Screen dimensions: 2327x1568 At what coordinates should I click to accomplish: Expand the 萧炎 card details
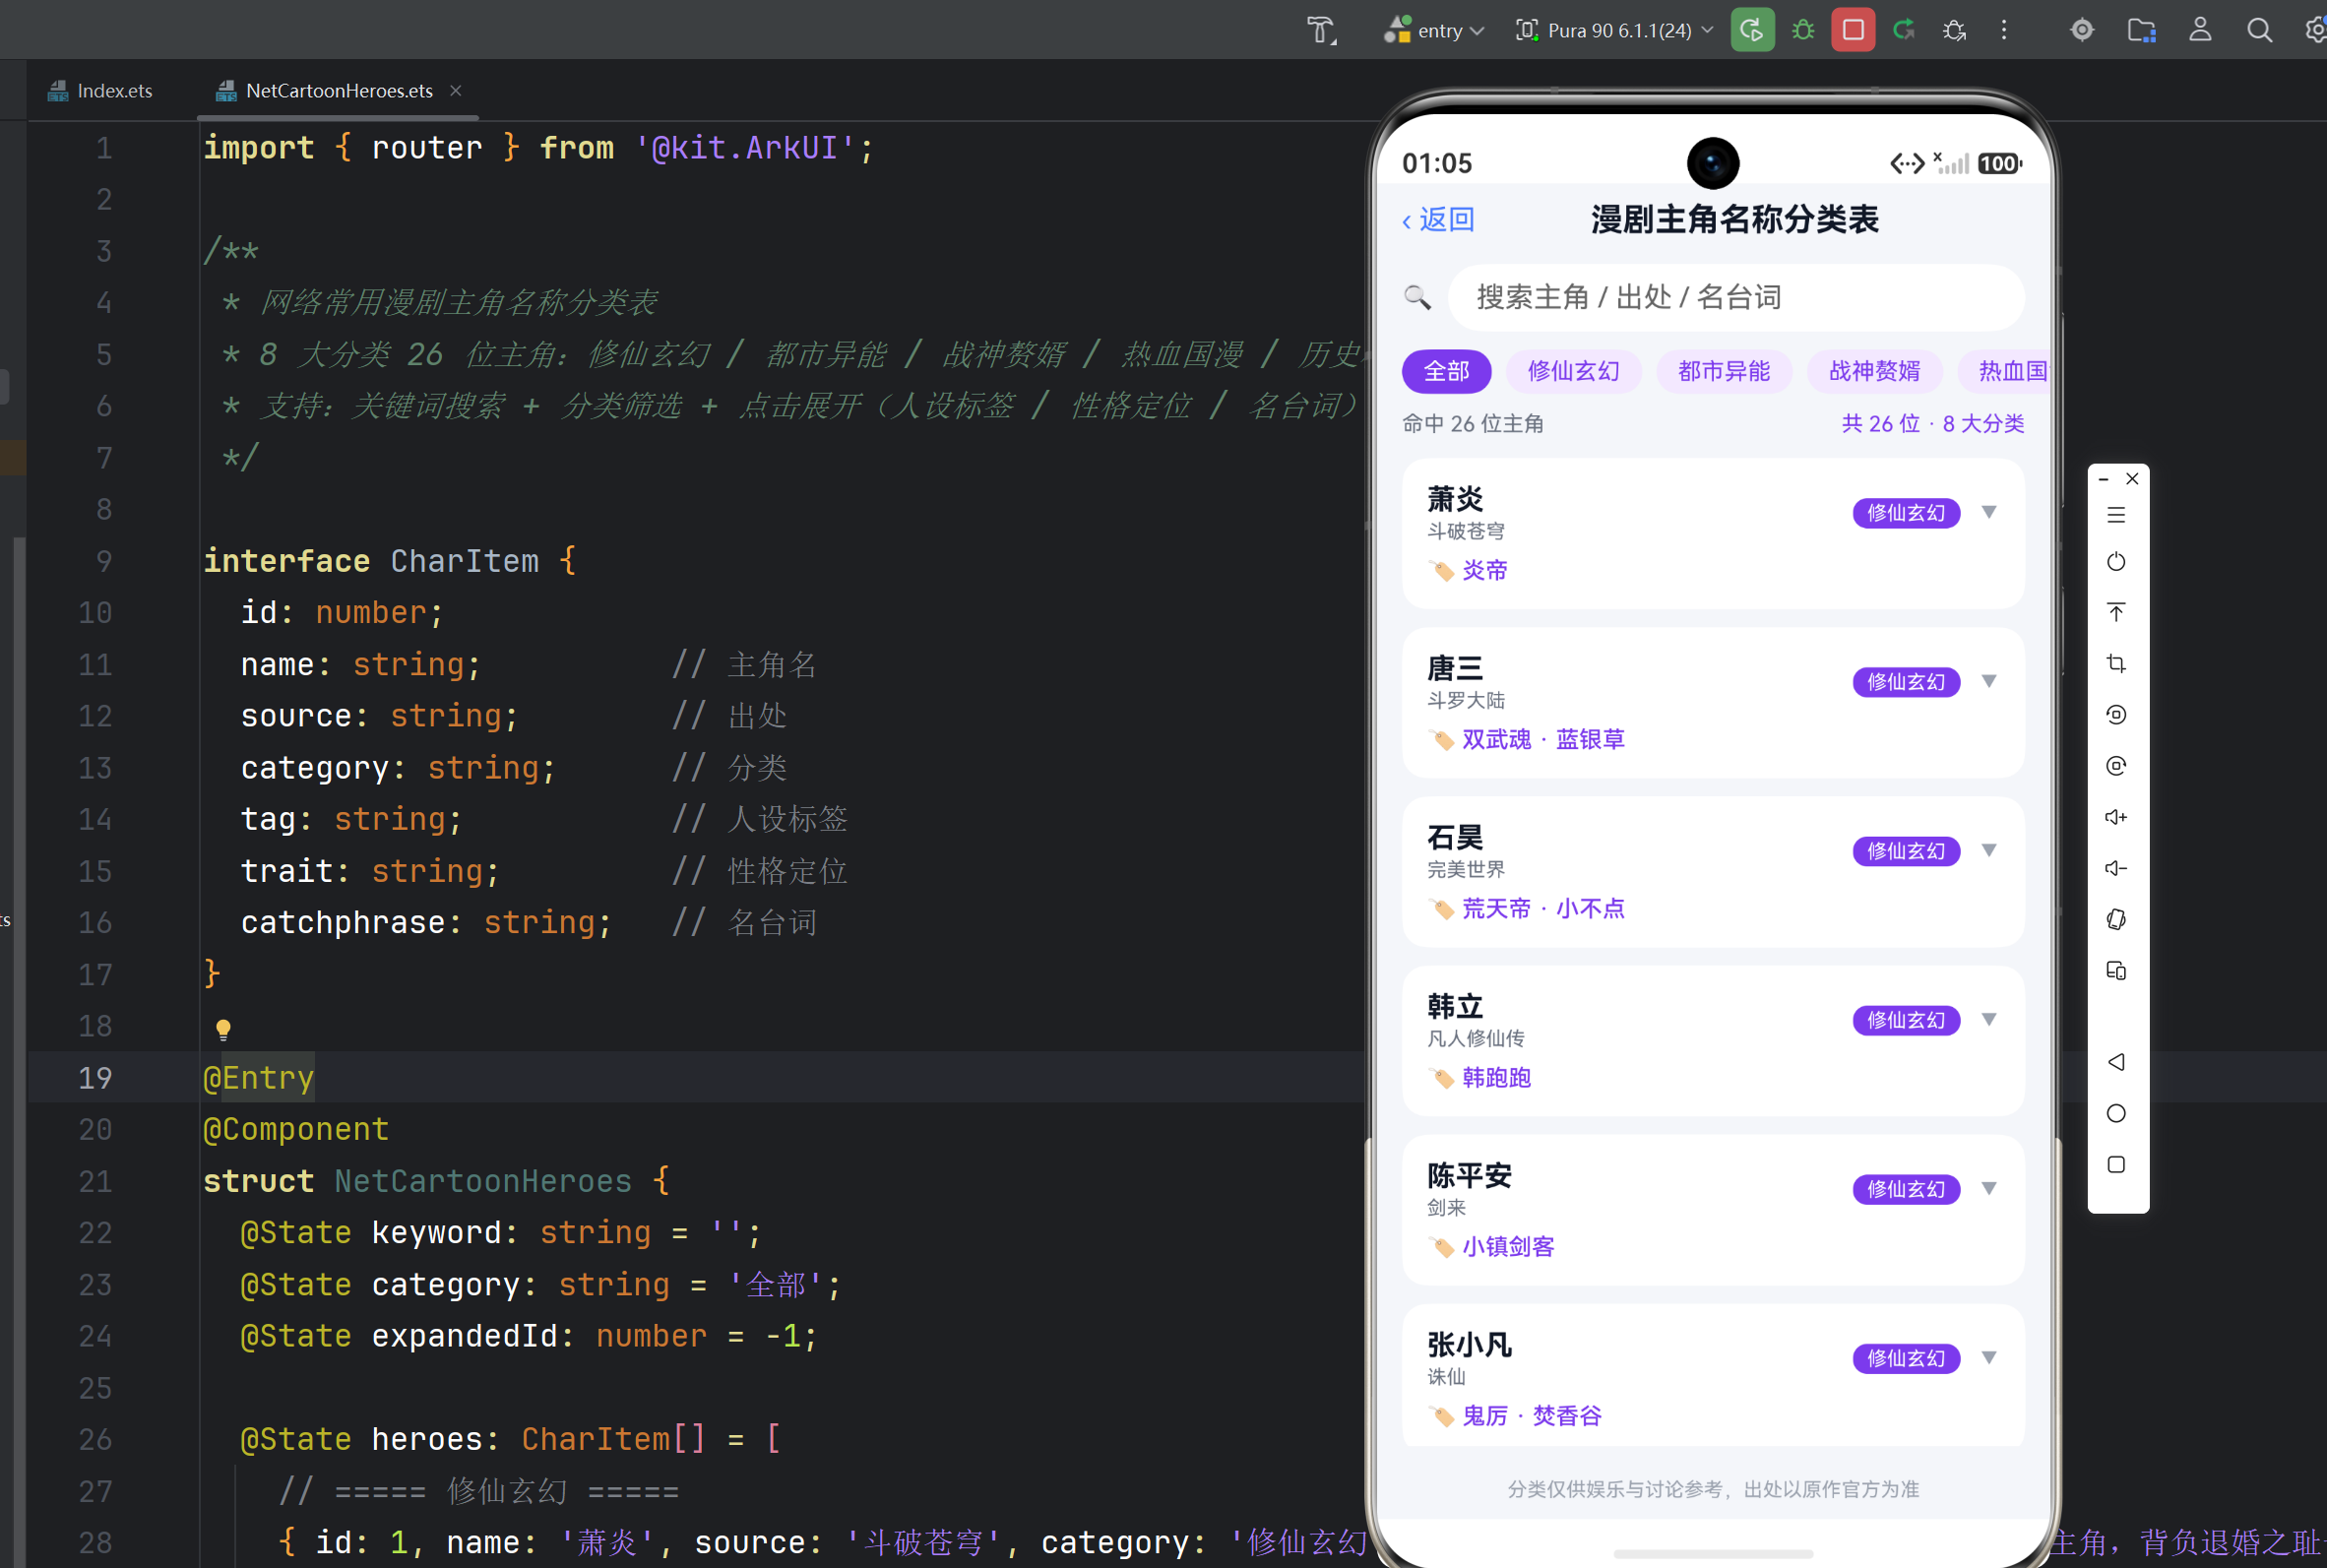pos(1989,512)
